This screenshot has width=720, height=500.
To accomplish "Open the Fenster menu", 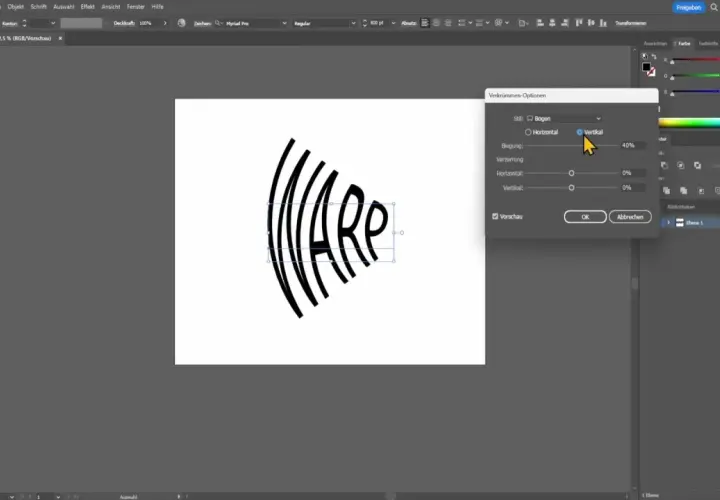I will [x=135, y=7].
